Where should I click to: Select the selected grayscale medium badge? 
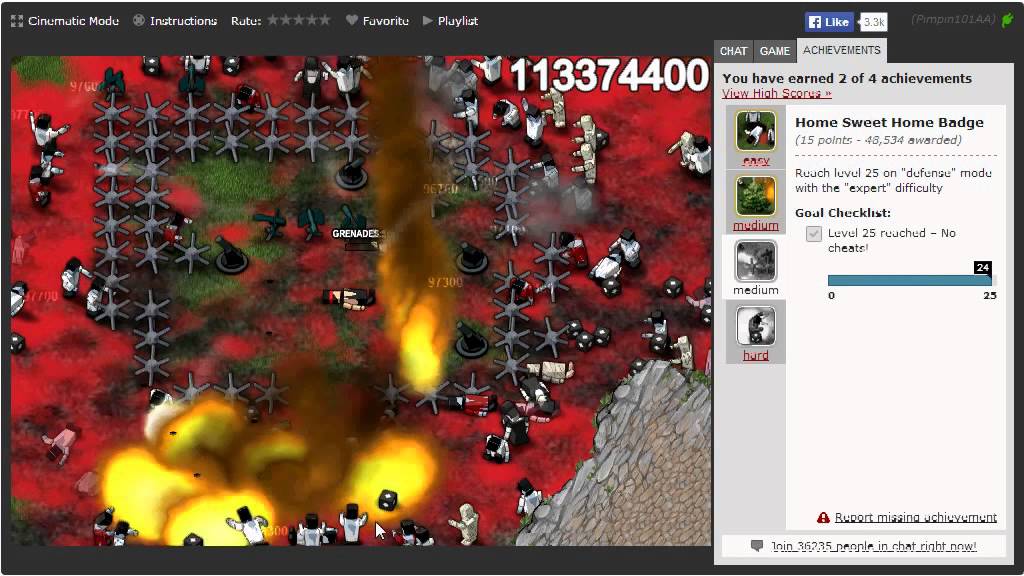coord(756,261)
